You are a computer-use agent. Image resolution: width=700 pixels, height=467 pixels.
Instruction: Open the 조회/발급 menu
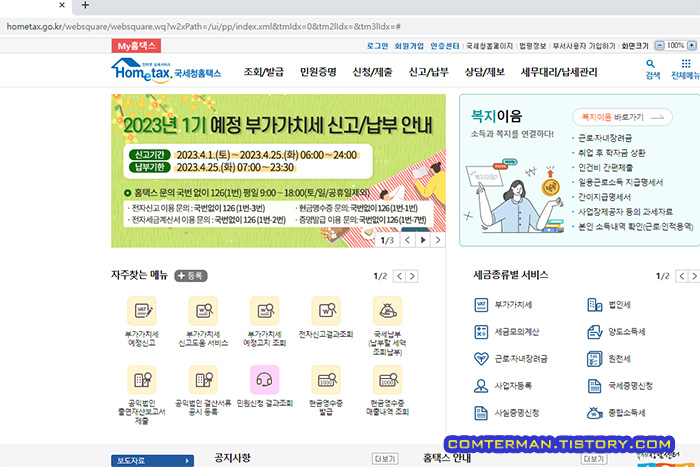[263, 72]
